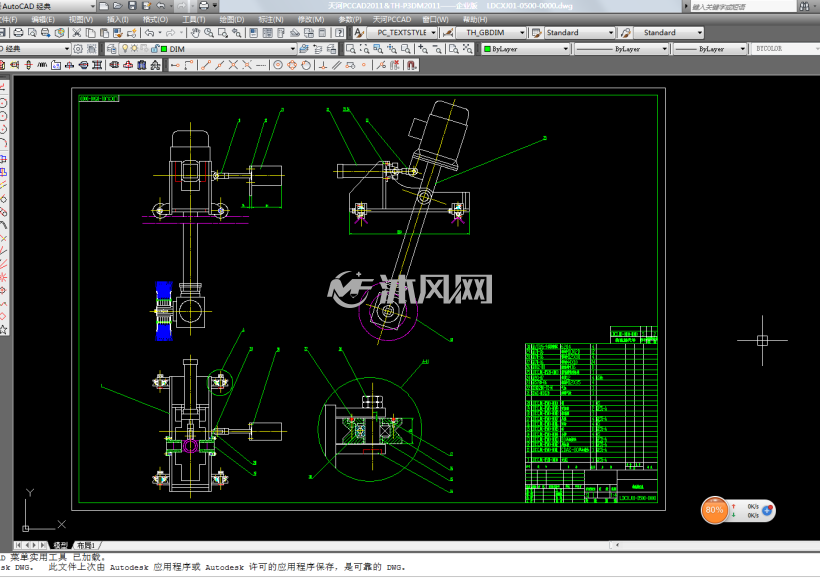Open the 视图(V) menu

click(x=81, y=19)
